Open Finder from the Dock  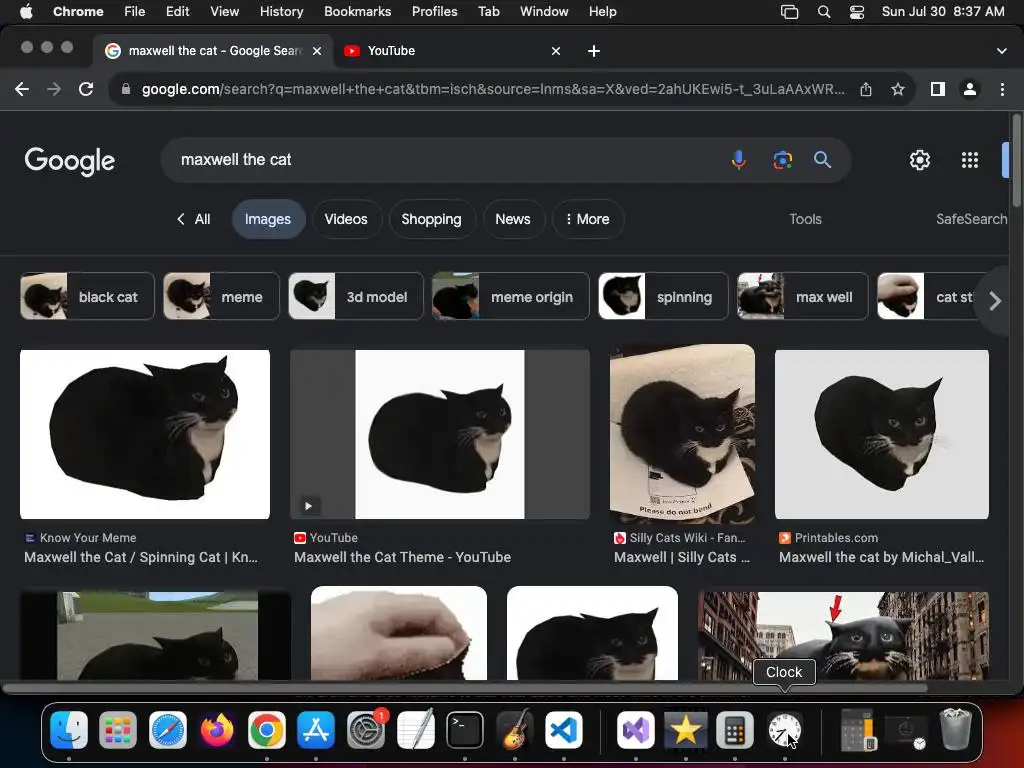[69, 729]
